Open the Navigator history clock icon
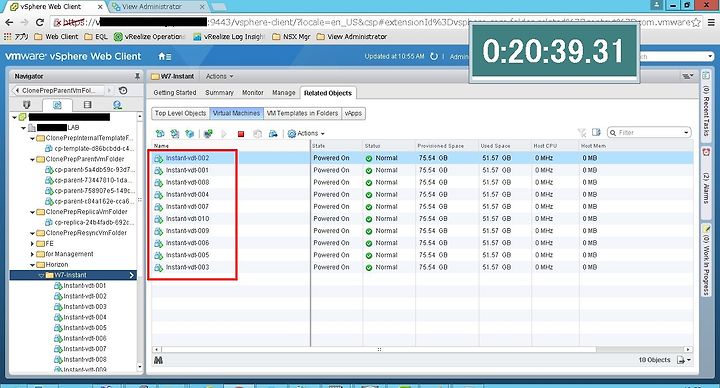 tap(123, 90)
